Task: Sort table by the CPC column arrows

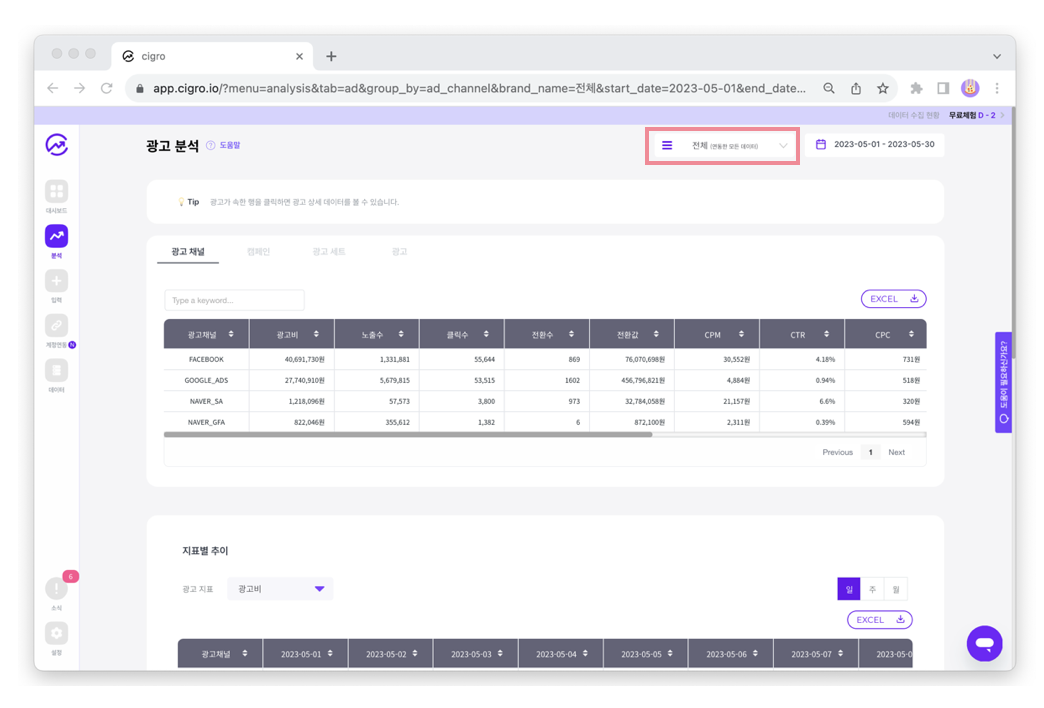Action: (911, 334)
